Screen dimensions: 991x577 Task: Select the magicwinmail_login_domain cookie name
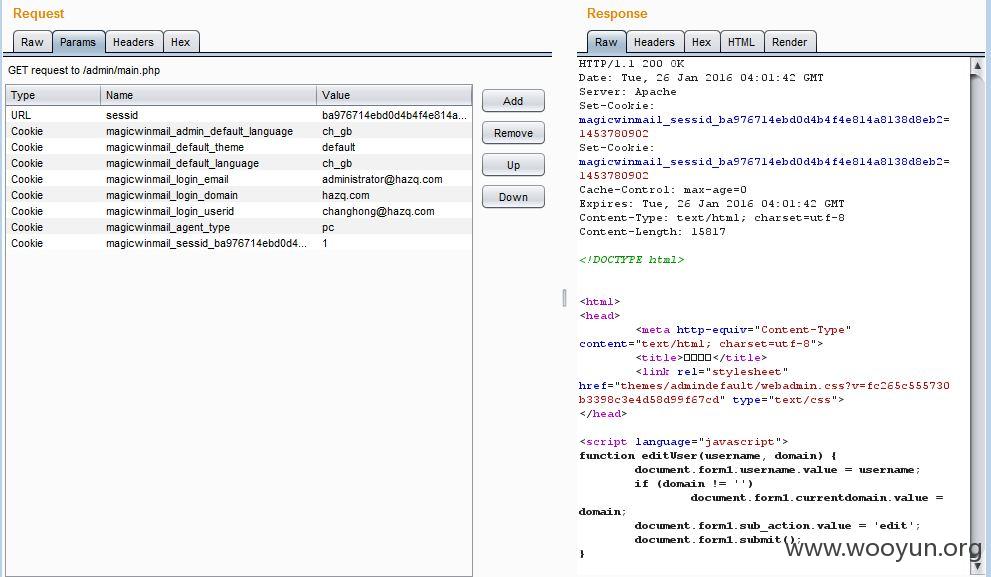click(x=172, y=195)
